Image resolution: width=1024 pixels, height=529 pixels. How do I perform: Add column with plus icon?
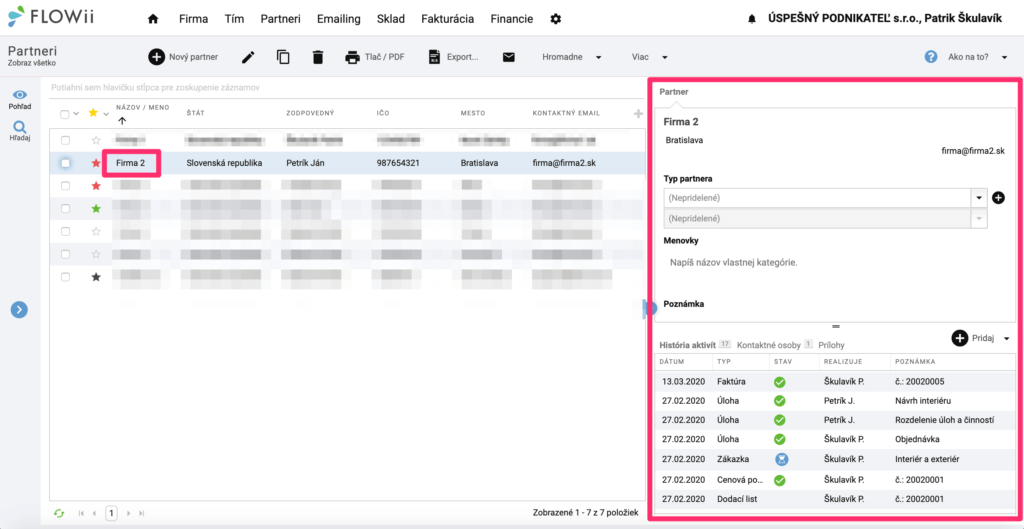coord(638,114)
